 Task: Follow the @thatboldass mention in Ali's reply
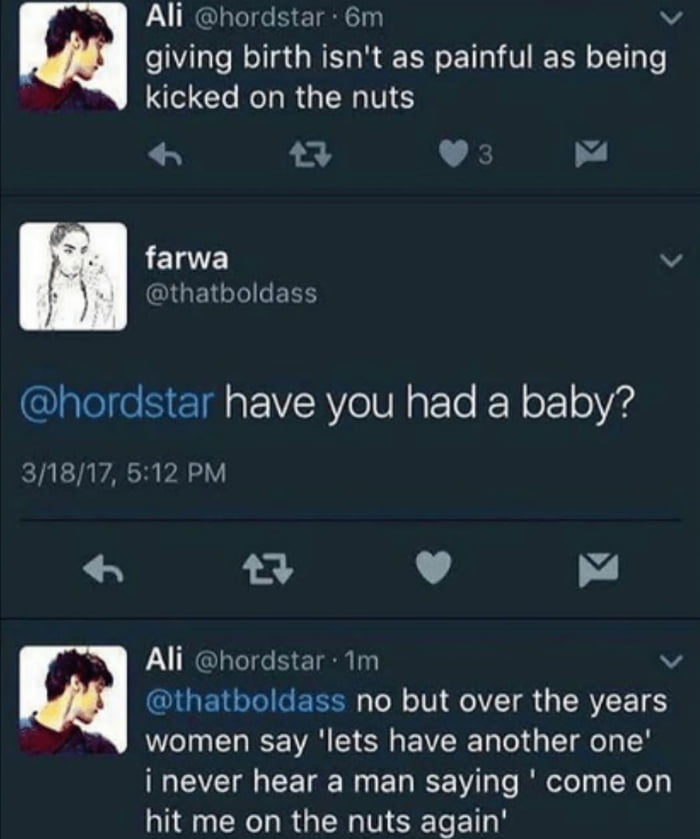[x=246, y=700]
